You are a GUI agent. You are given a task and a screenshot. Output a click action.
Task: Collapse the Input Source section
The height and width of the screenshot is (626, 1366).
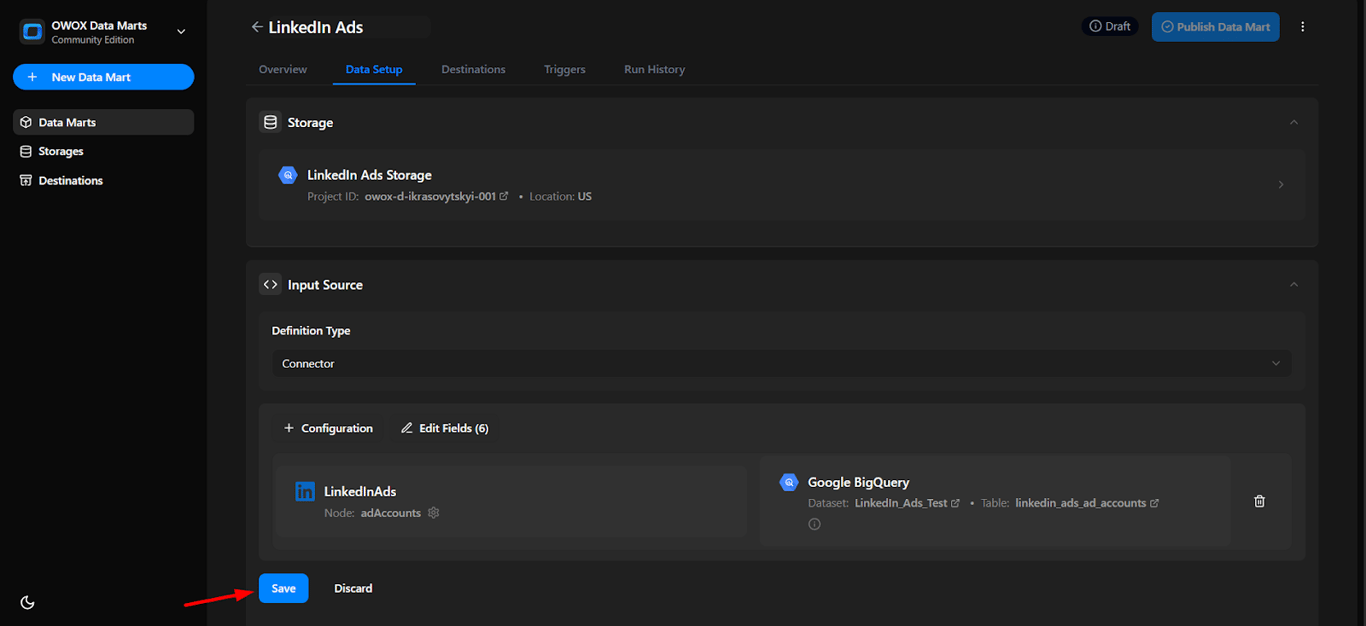point(1294,285)
